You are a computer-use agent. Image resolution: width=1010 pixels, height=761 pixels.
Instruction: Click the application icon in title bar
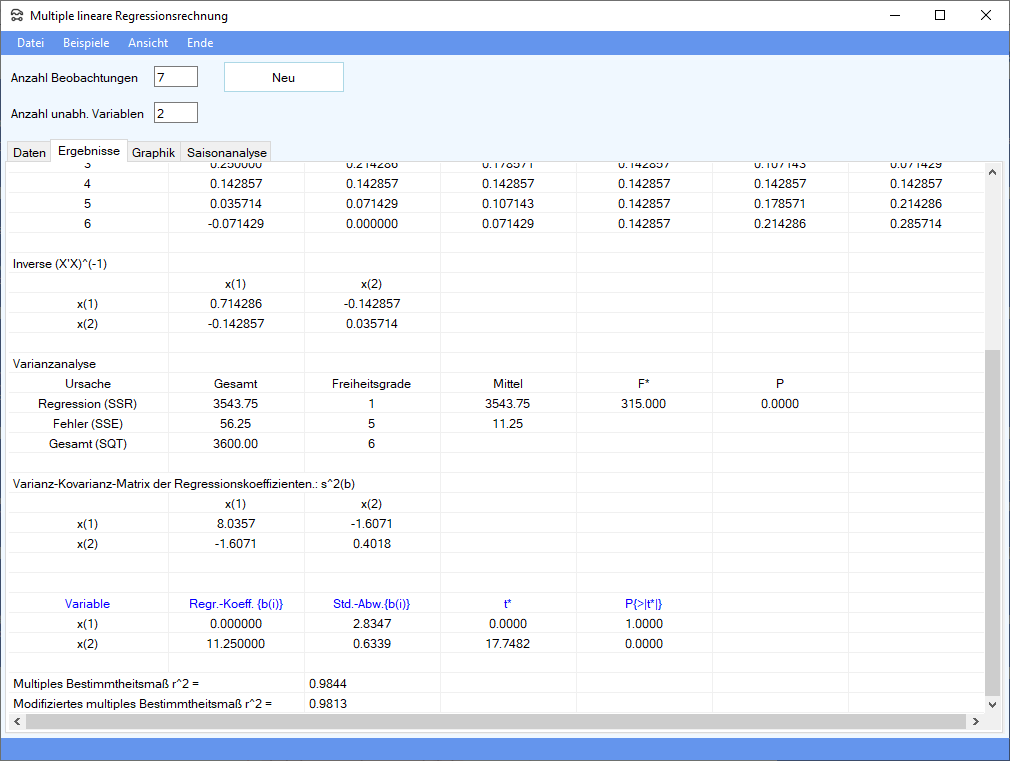(x=16, y=16)
